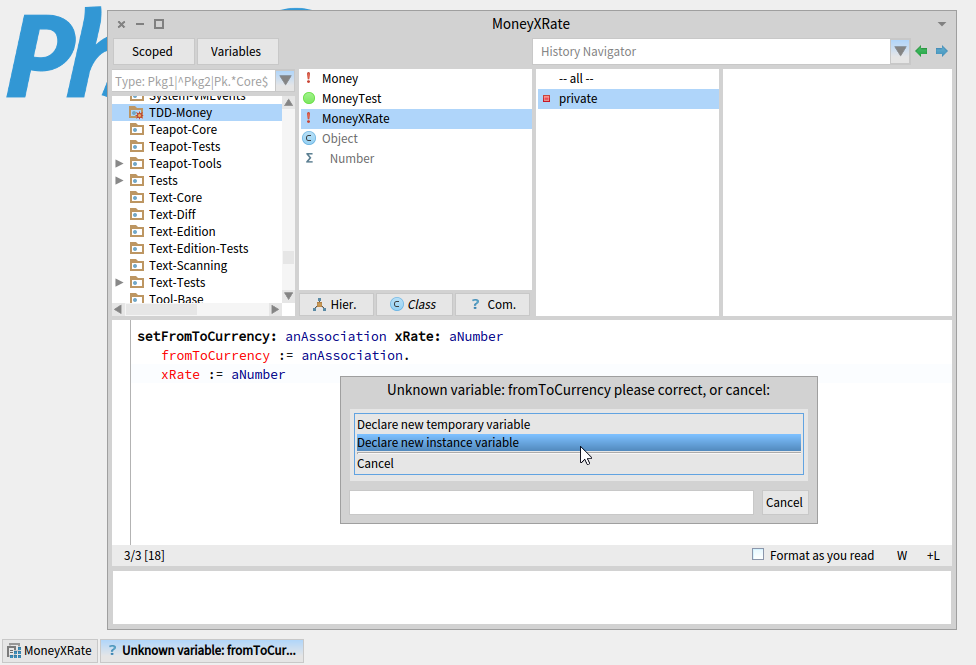Image resolution: width=976 pixels, height=665 pixels.
Task: Click the Teapot-Core package folder icon
Action: (136, 130)
